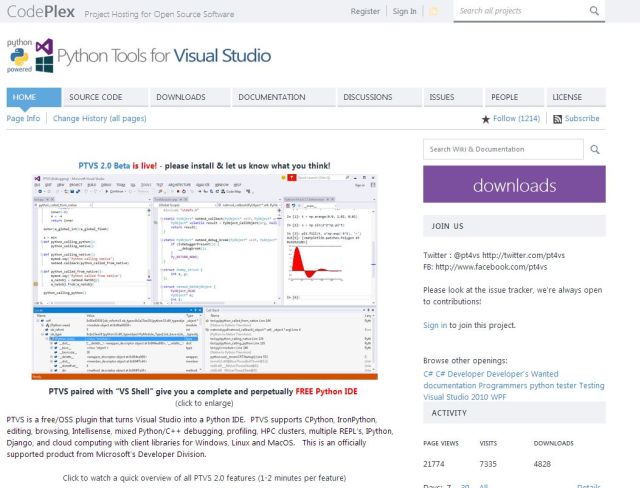This screenshot has width=640, height=488.
Task: Click the page views value 21774
Action: [x=433, y=464]
